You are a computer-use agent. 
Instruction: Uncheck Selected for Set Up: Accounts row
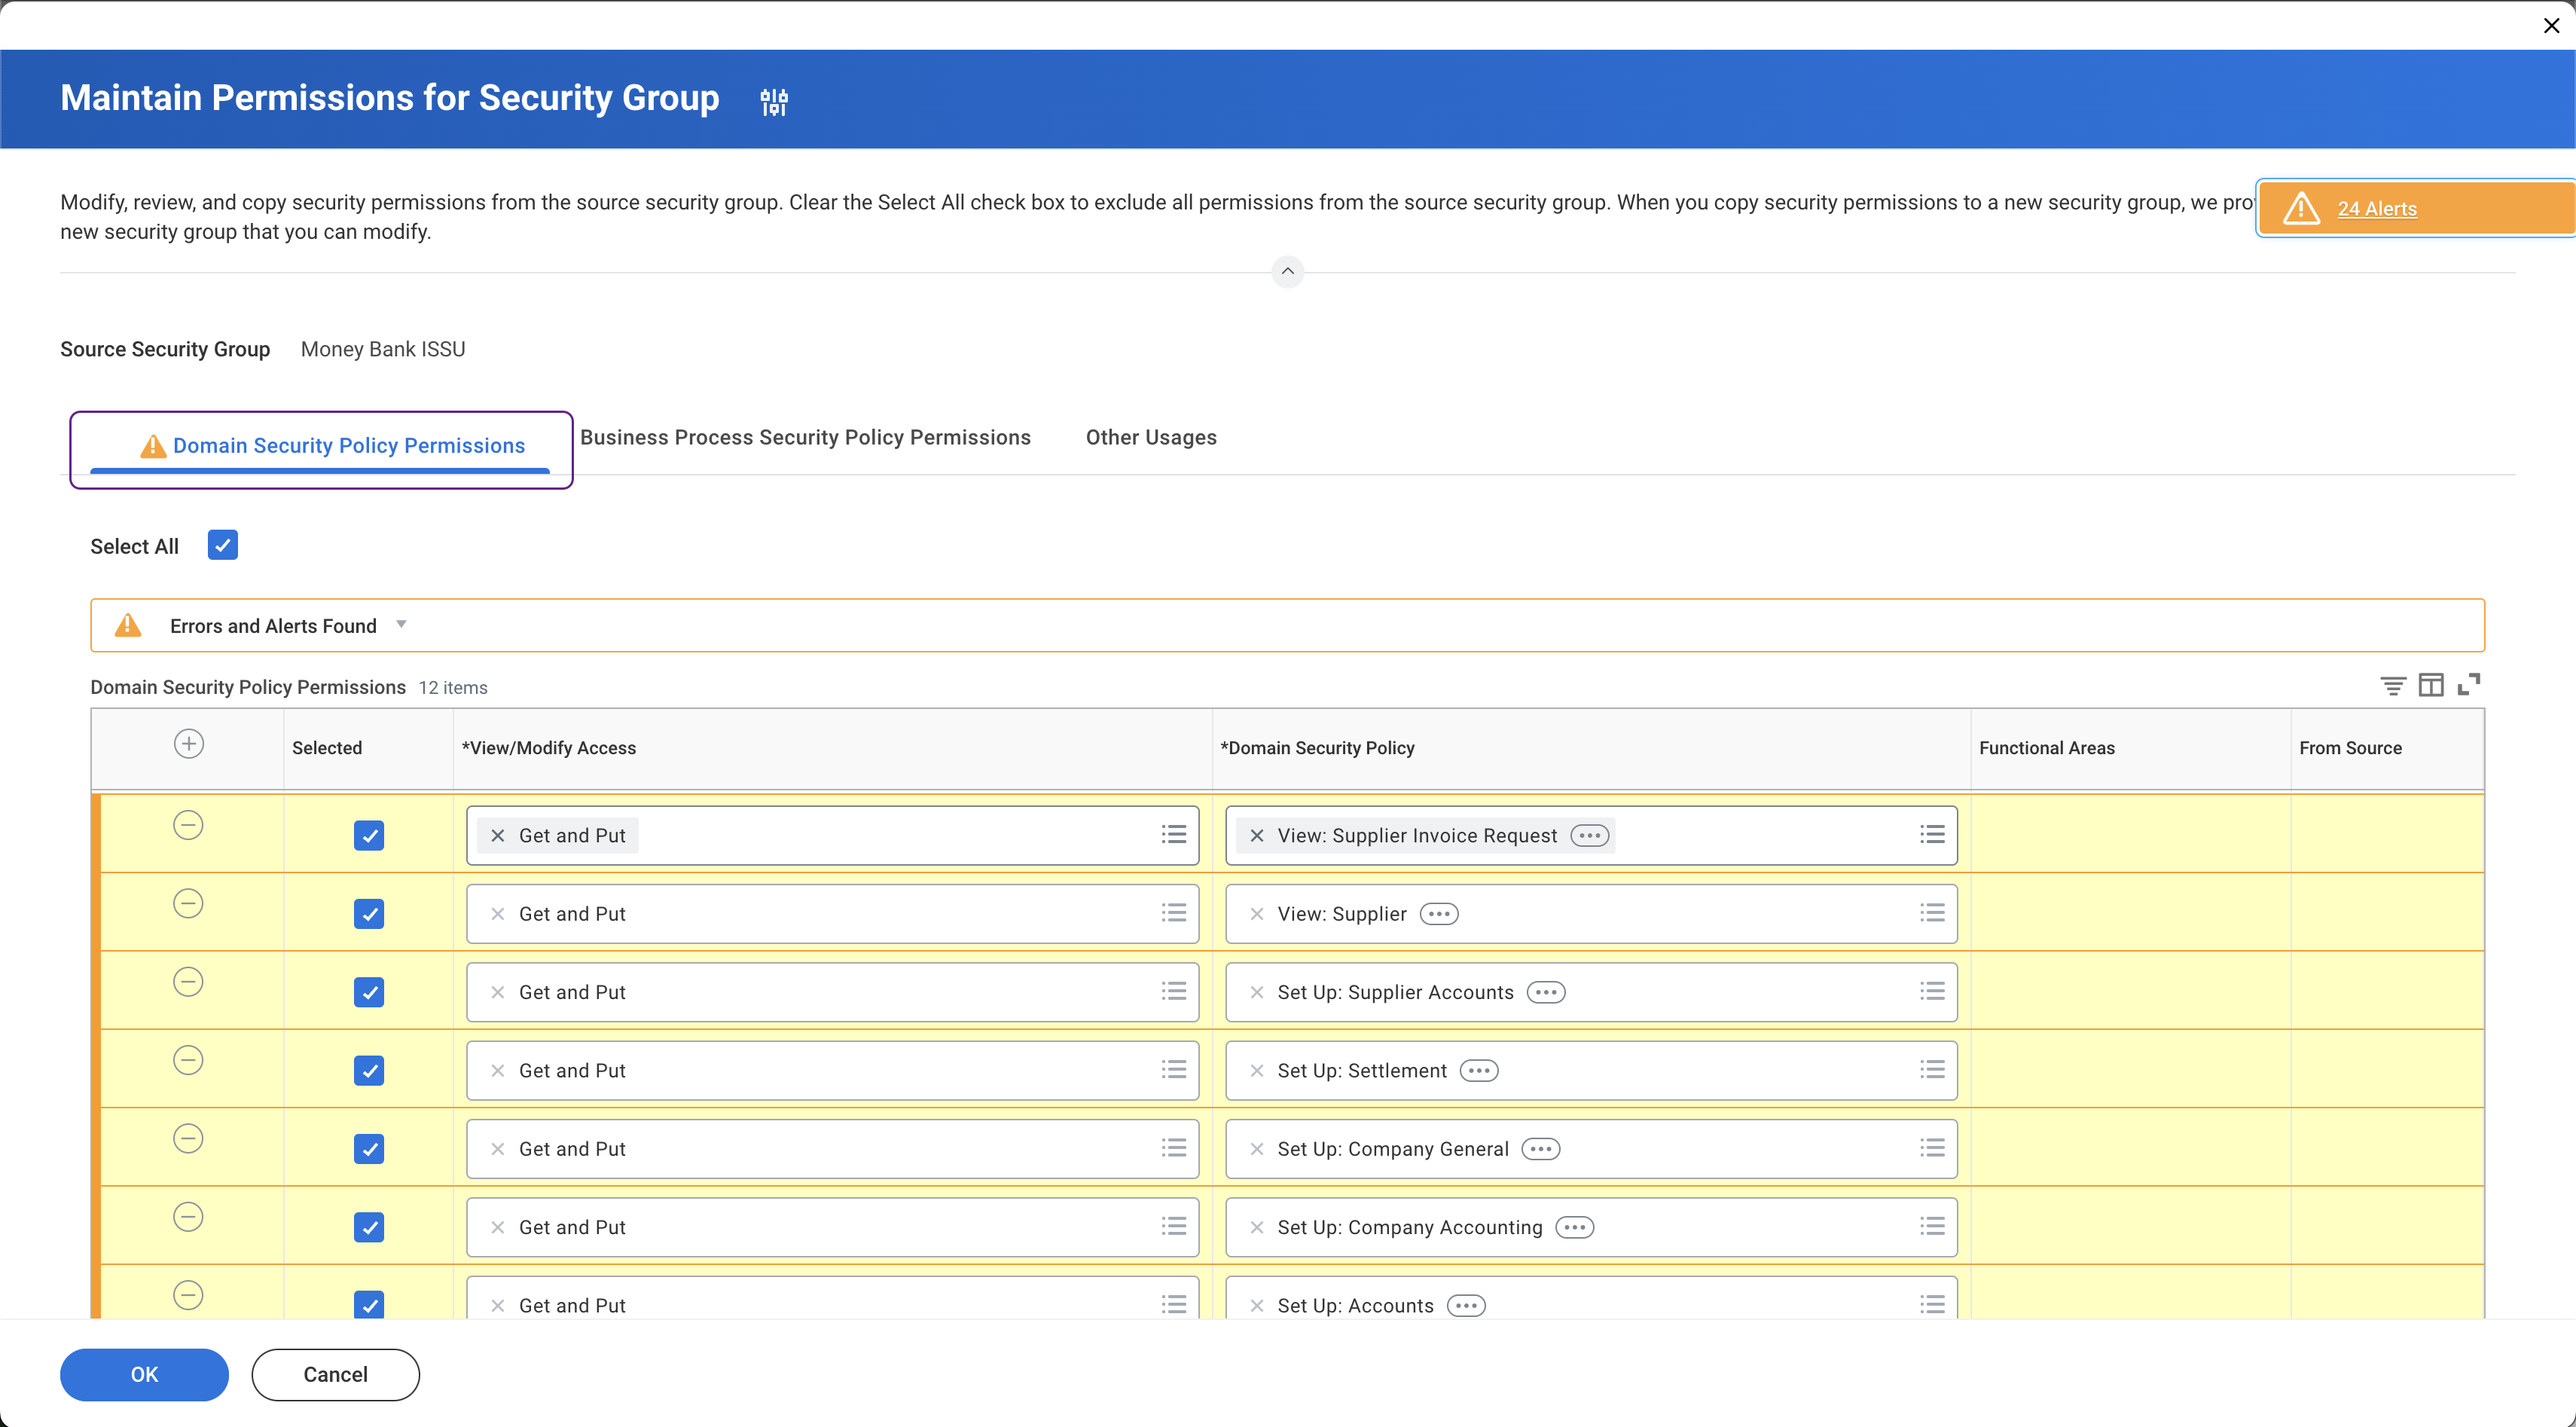tap(369, 1305)
